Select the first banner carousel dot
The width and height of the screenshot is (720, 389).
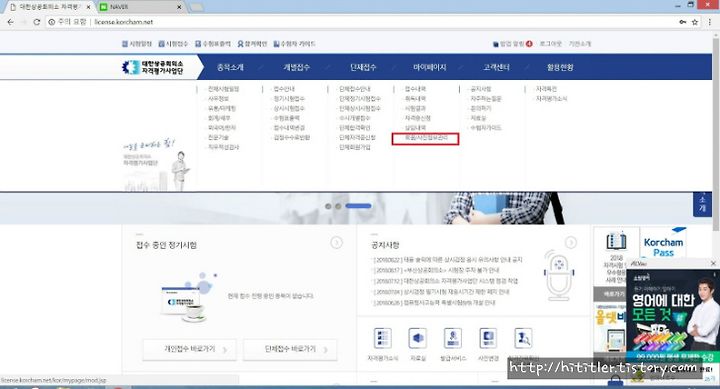(x=328, y=206)
